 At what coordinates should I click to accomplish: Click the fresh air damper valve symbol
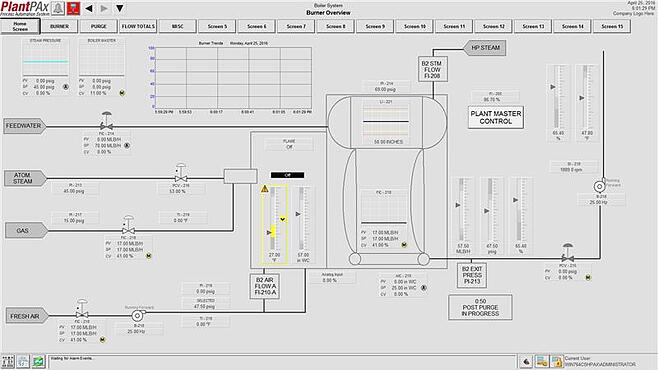(x=82, y=309)
